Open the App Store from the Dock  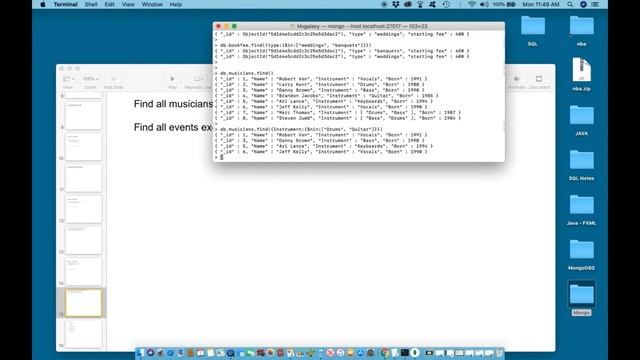[x=360, y=353]
